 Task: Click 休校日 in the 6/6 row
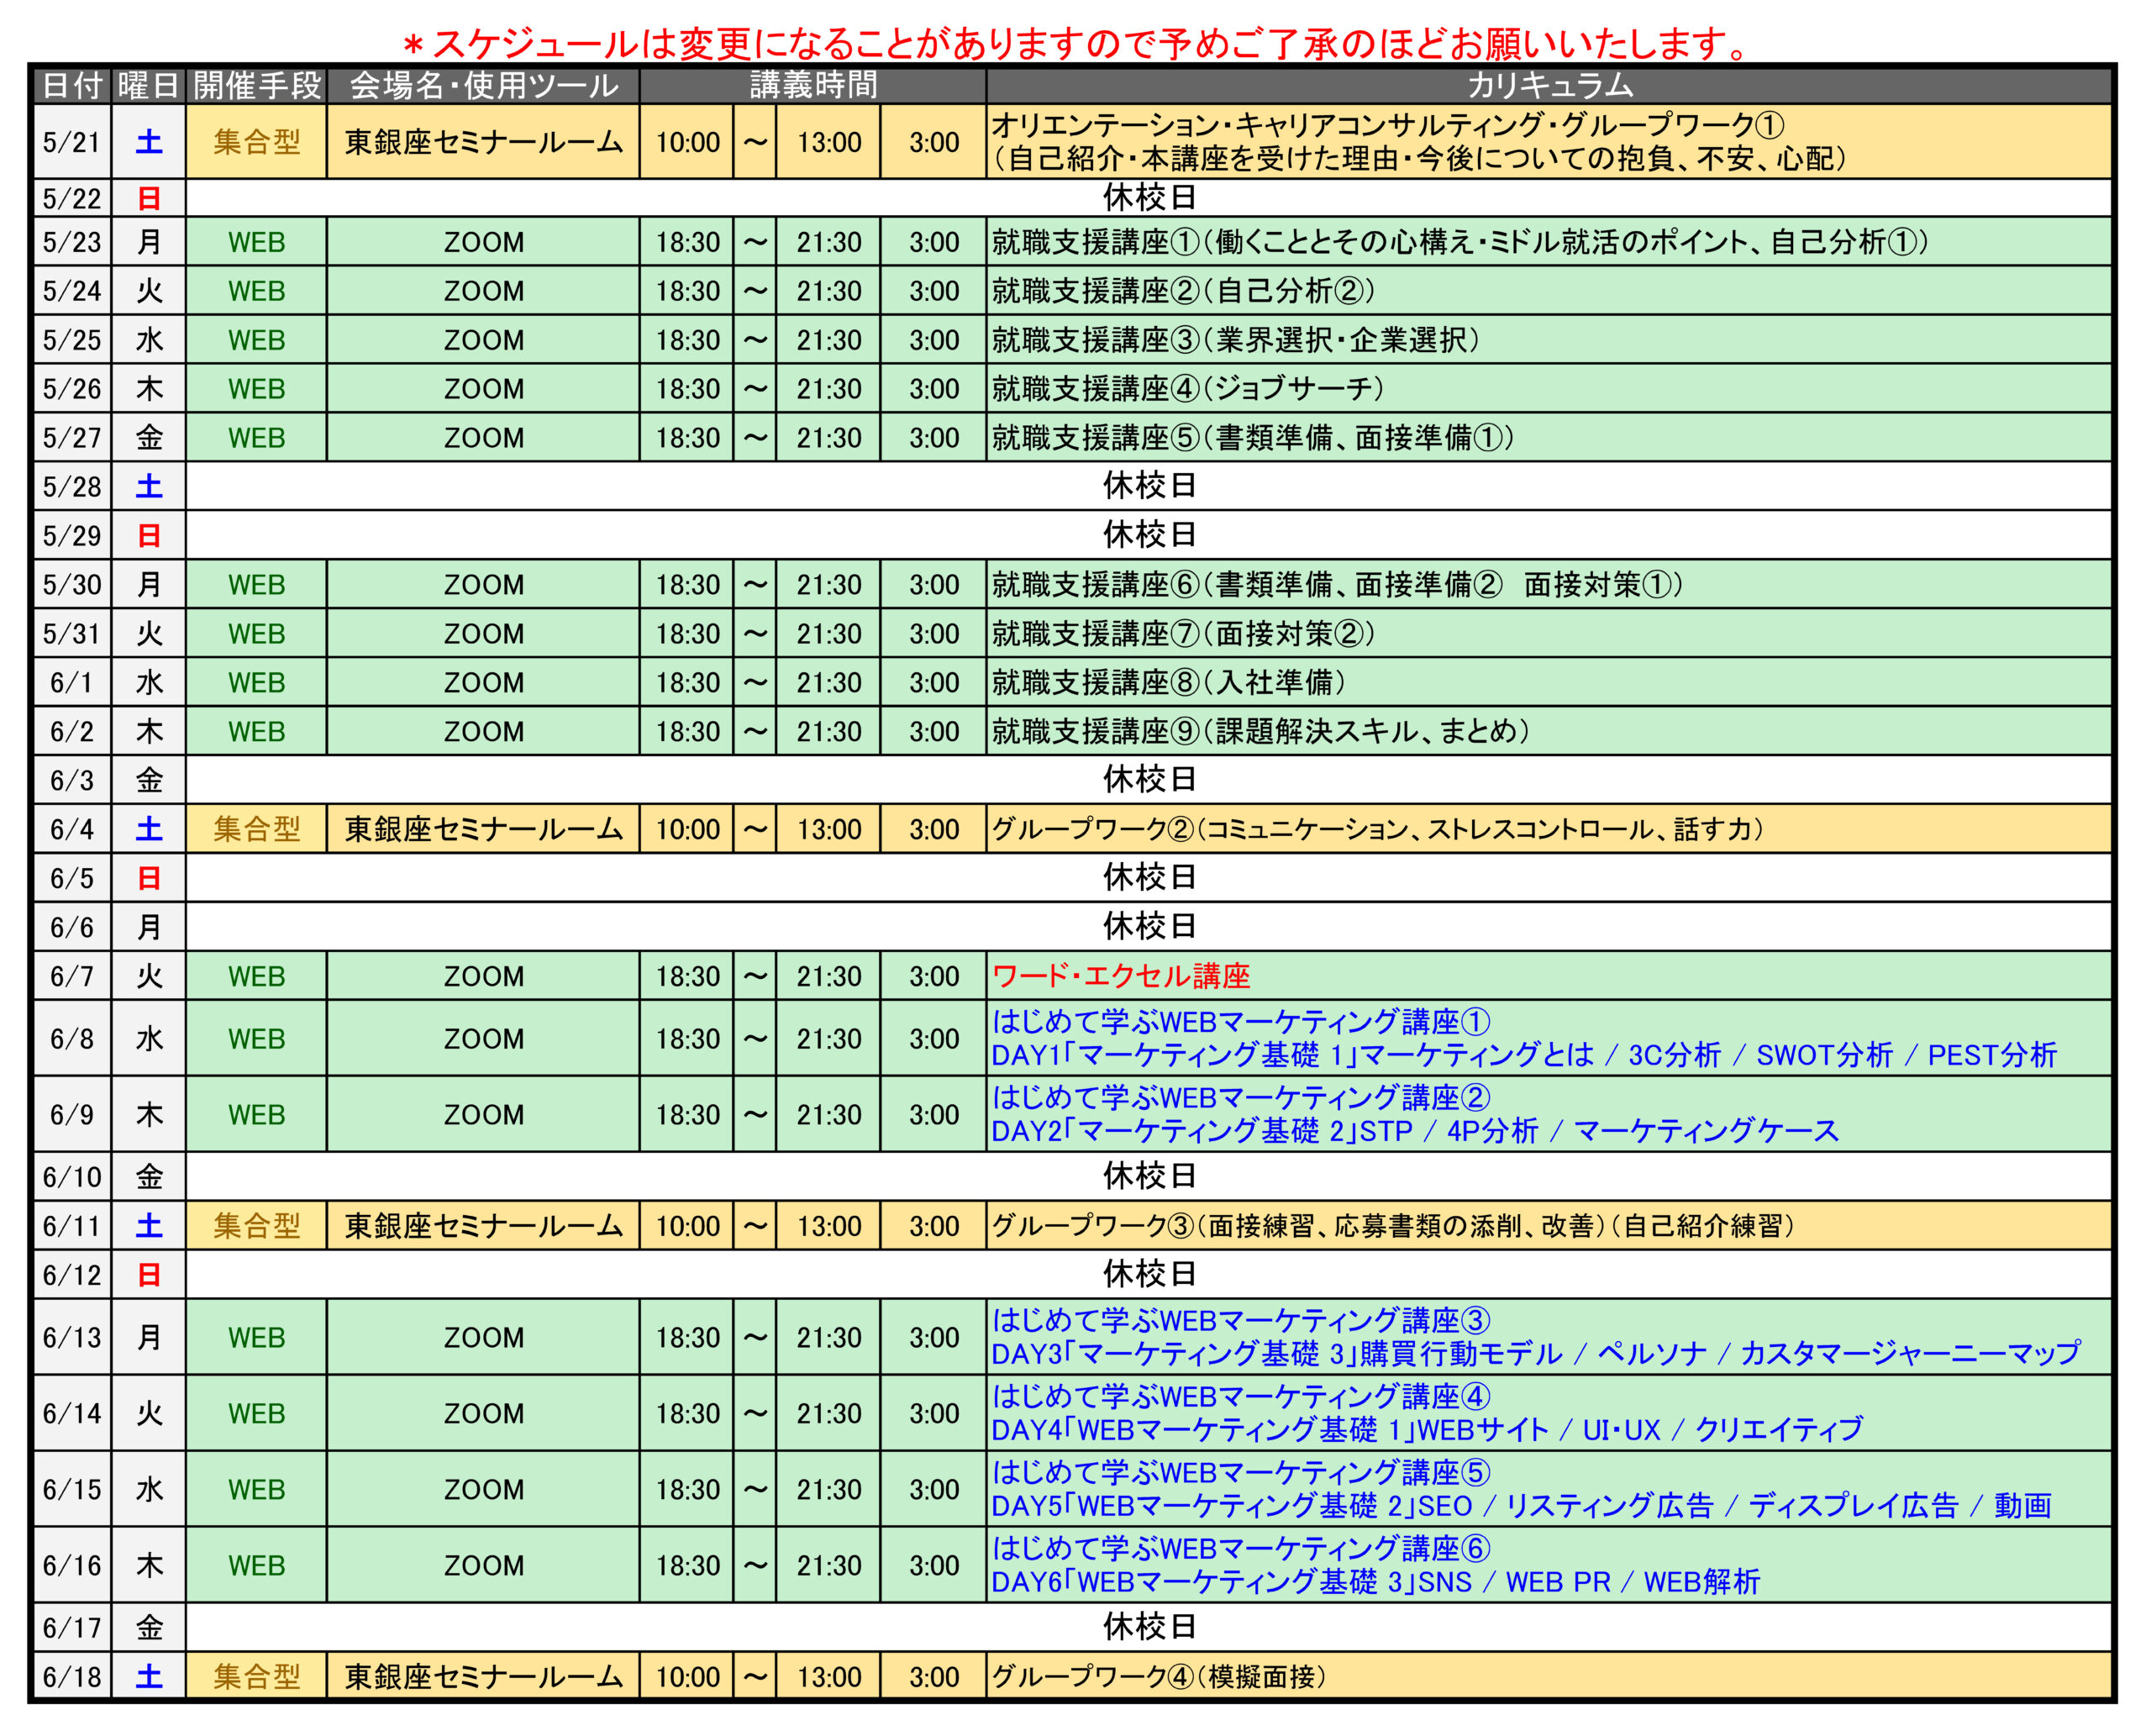[x=1149, y=926]
